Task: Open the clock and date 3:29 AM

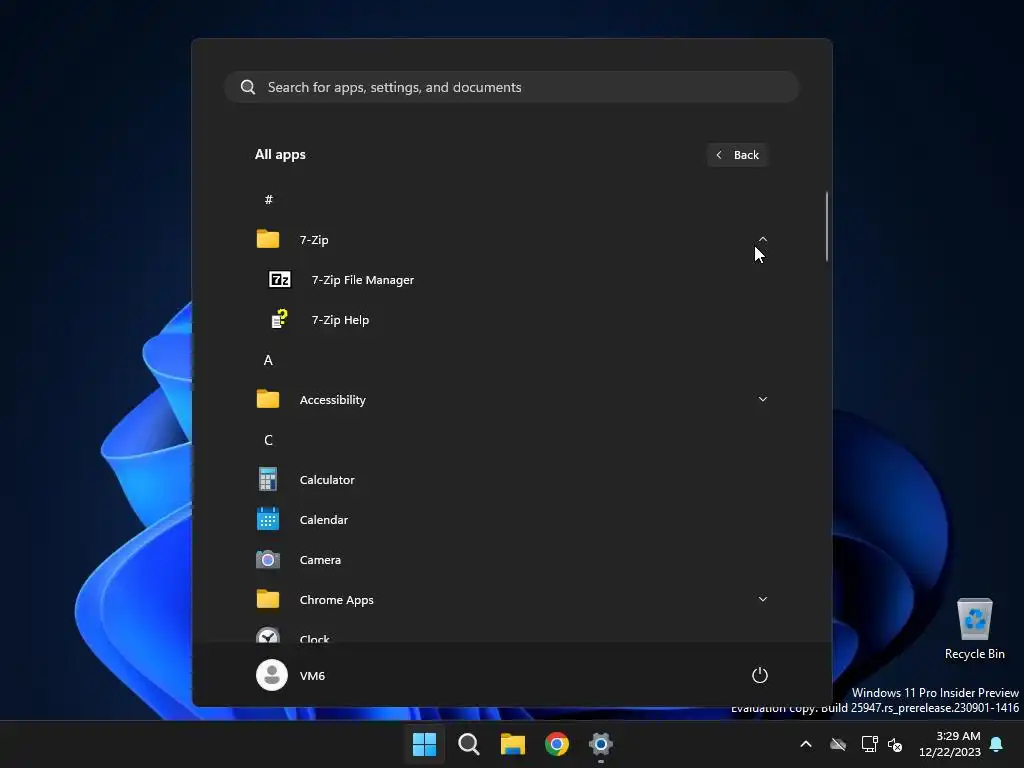Action: (x=950, y=744)
